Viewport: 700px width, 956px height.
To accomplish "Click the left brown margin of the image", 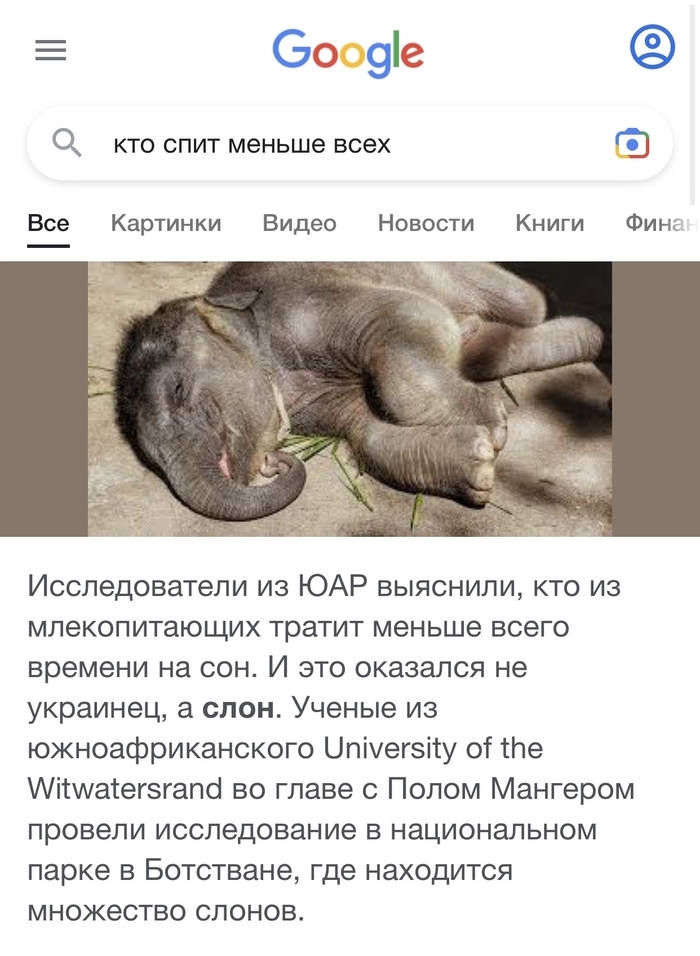I will (44, 399).
